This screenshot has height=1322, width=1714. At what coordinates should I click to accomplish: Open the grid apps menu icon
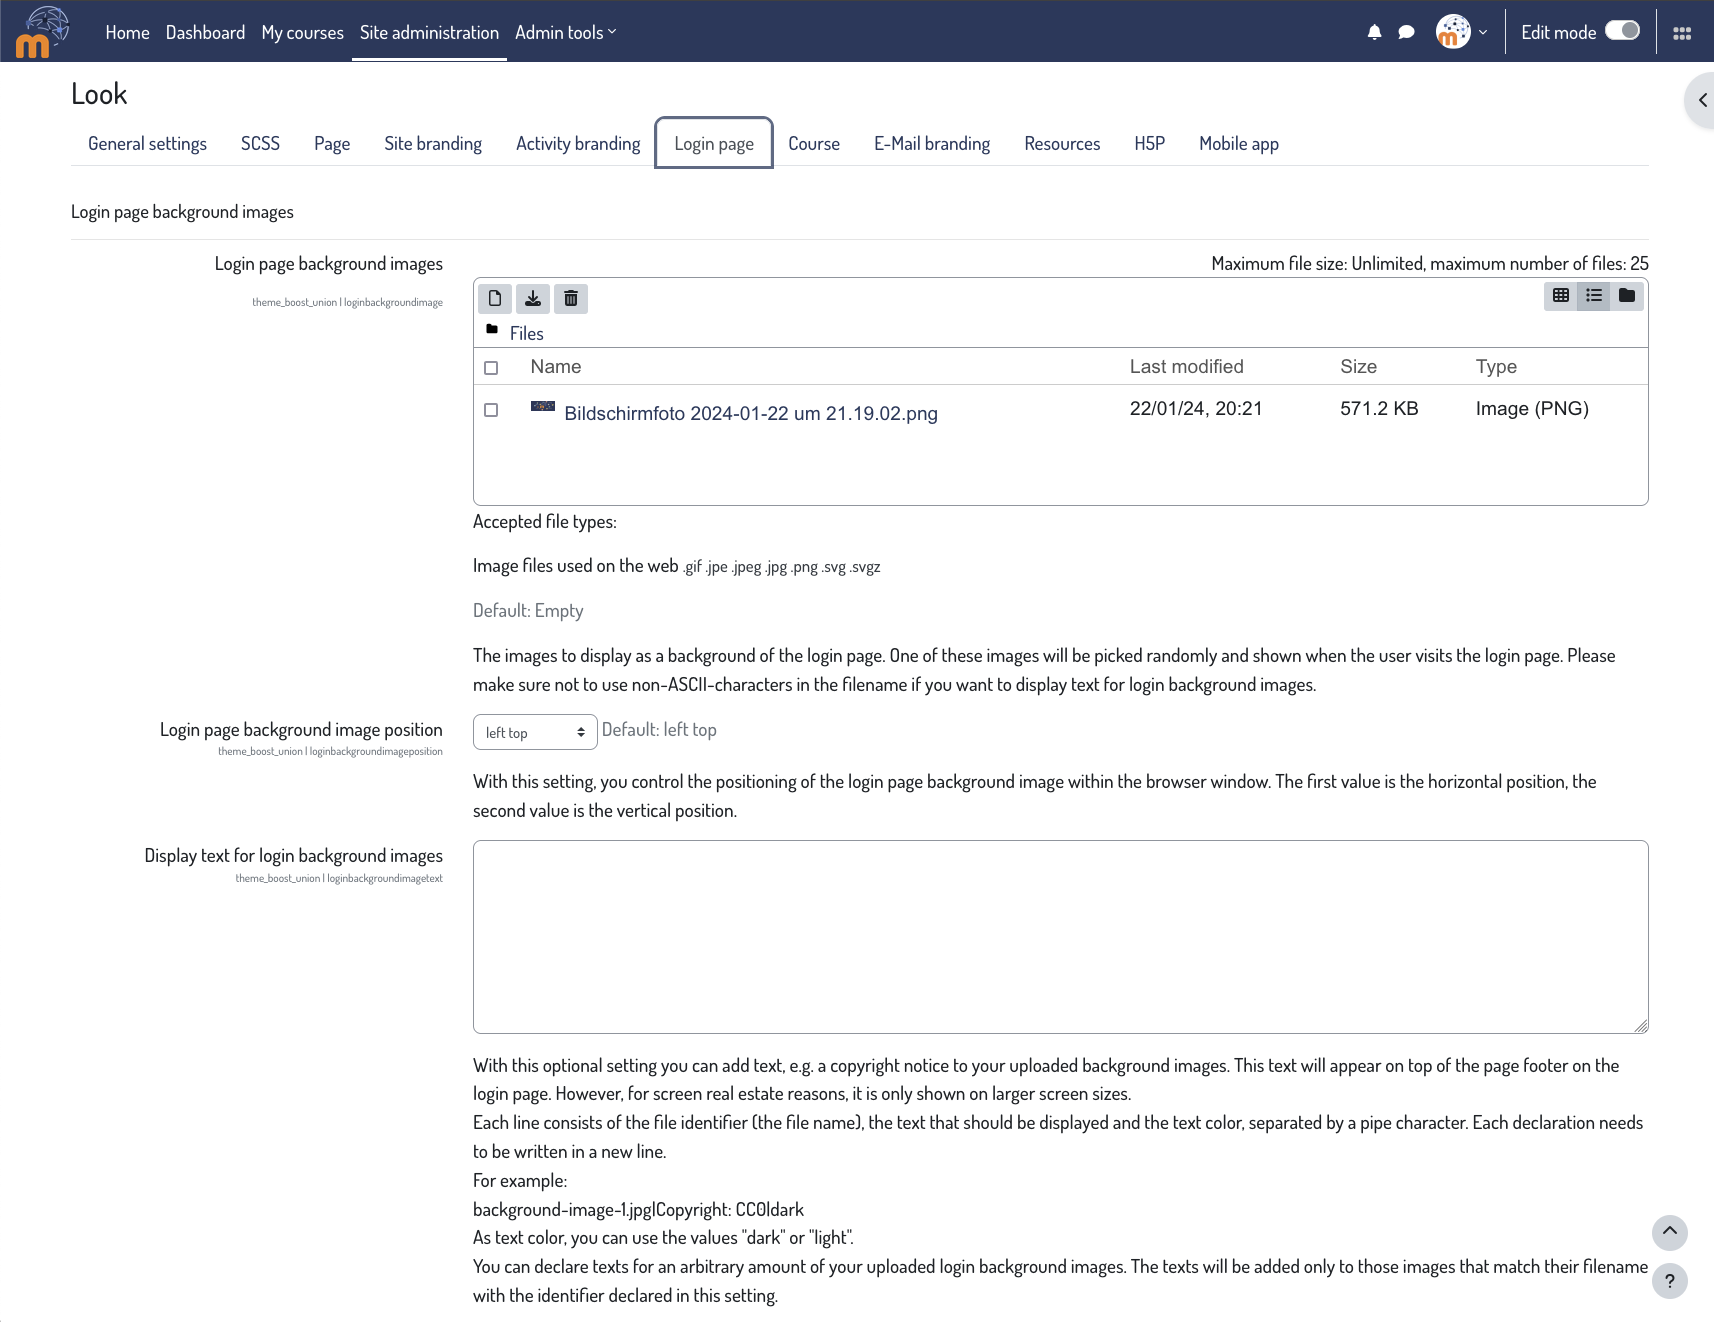(1682, 33)
